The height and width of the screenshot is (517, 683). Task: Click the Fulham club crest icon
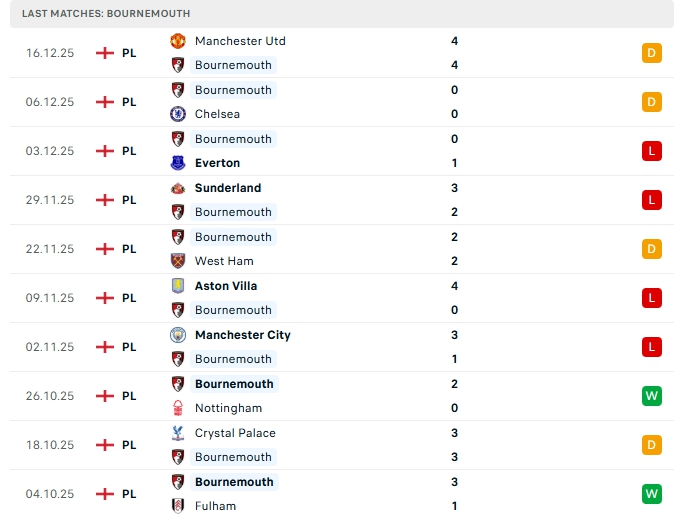coord(178,506)
